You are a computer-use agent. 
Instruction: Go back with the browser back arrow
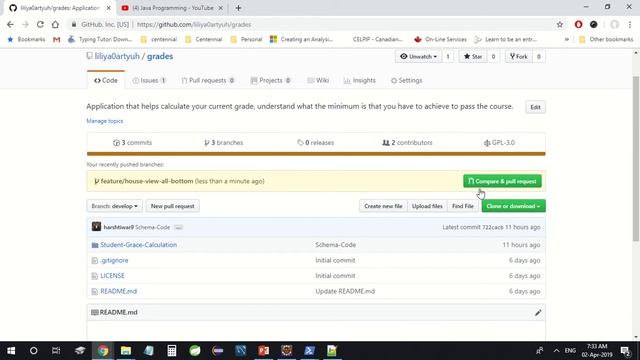tap(10, 24)
